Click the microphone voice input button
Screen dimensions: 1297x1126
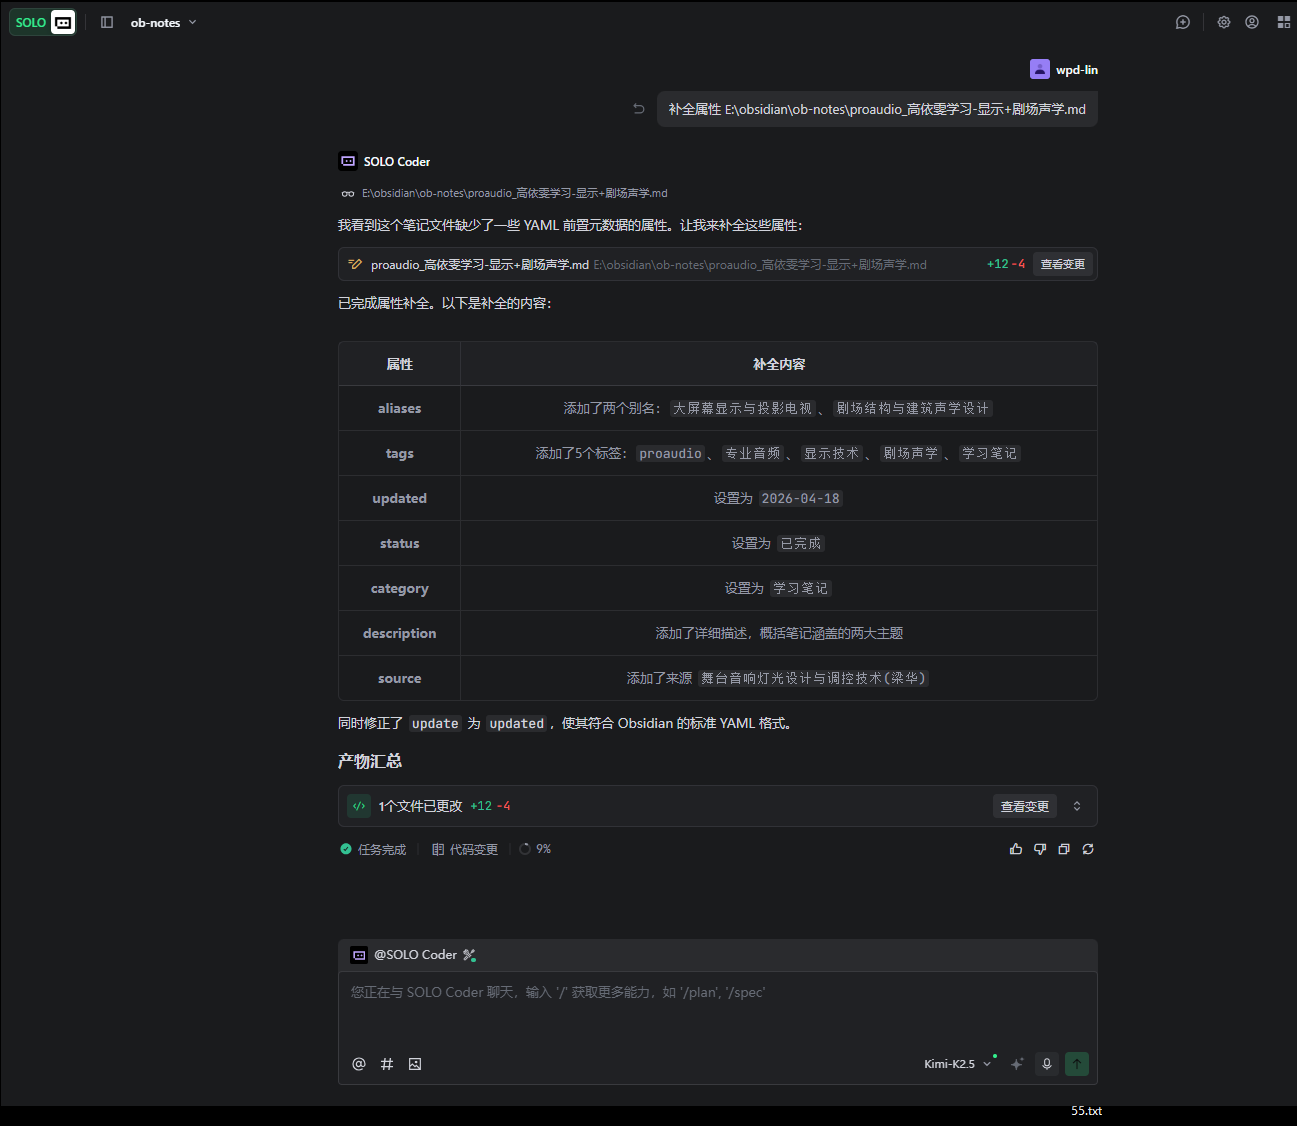click(1047, 1064)
